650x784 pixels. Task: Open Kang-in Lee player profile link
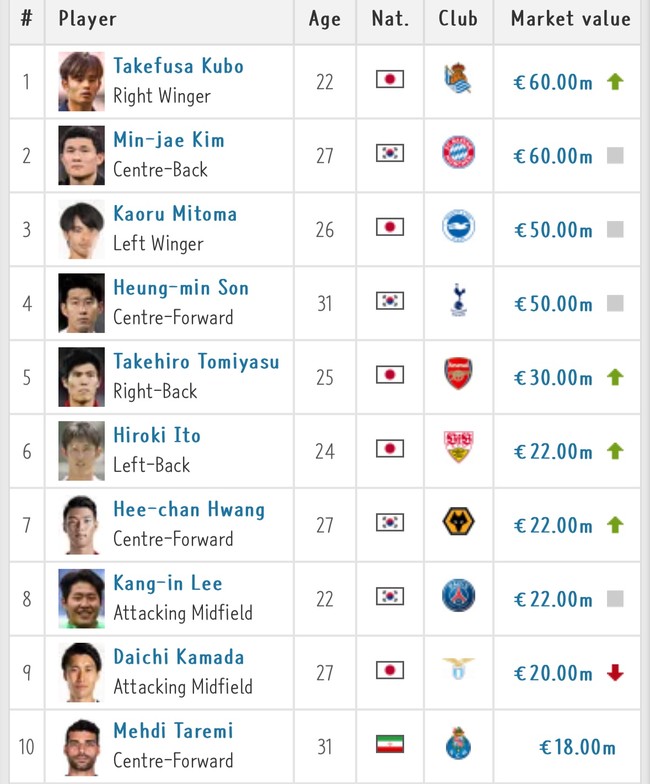coord(167,584)
